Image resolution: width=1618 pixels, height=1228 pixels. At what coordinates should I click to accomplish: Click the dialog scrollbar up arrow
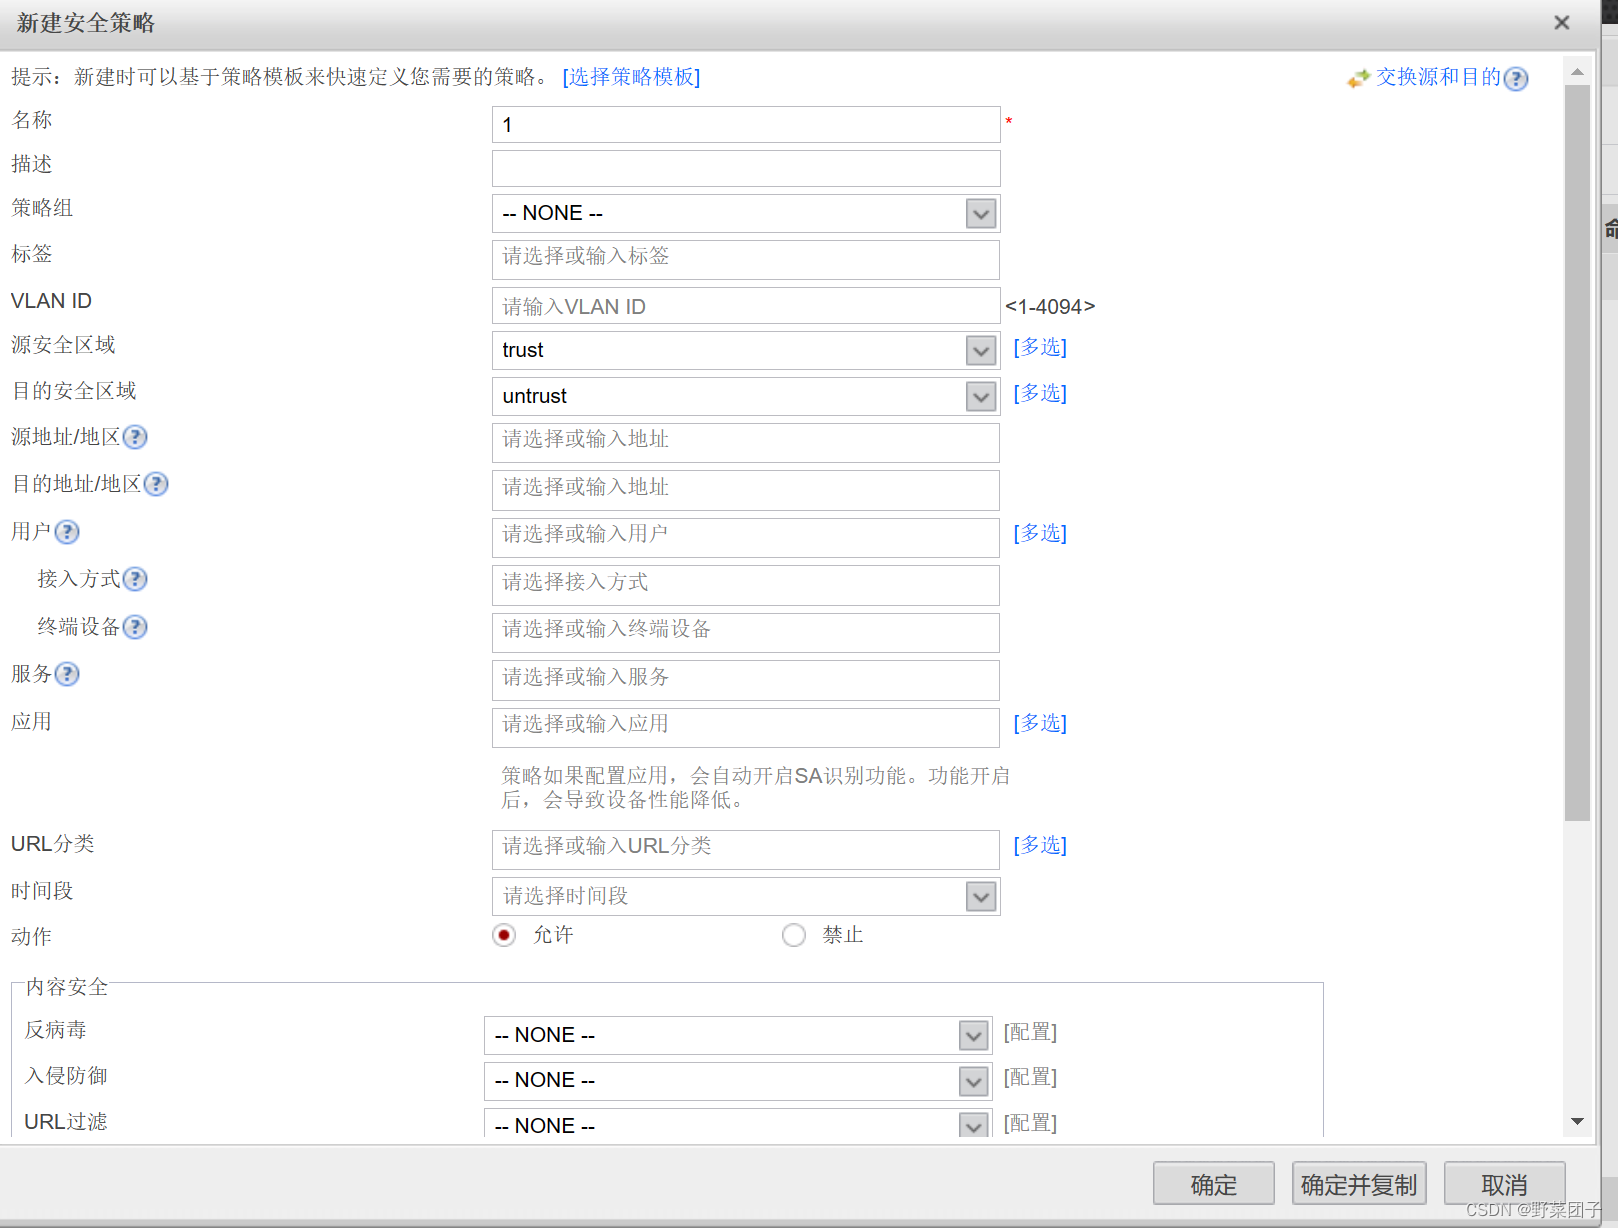[x=1577, y=72]
